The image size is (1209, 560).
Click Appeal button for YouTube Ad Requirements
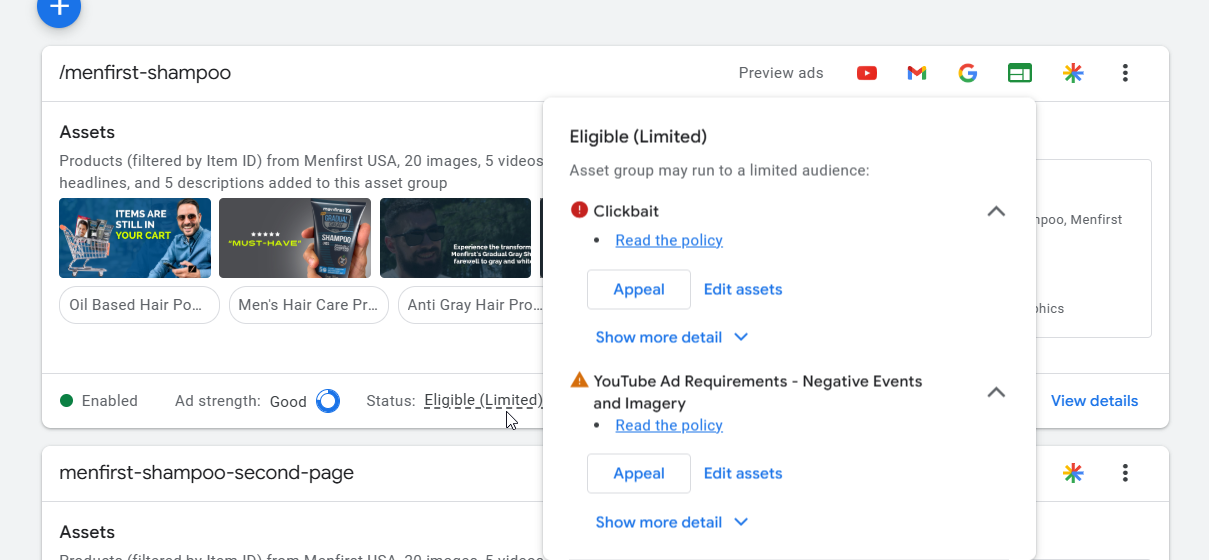[x=639, y=473]
